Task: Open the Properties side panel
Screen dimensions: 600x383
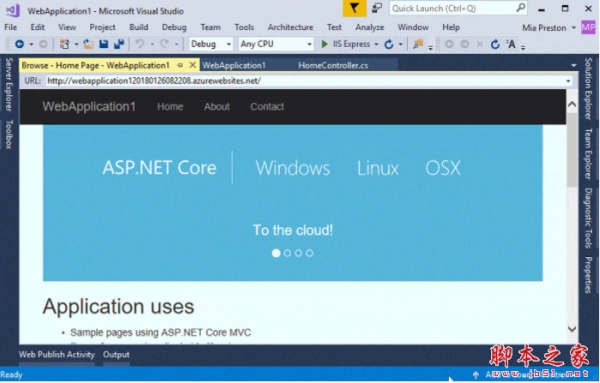Action: click(x=589, y=275)
